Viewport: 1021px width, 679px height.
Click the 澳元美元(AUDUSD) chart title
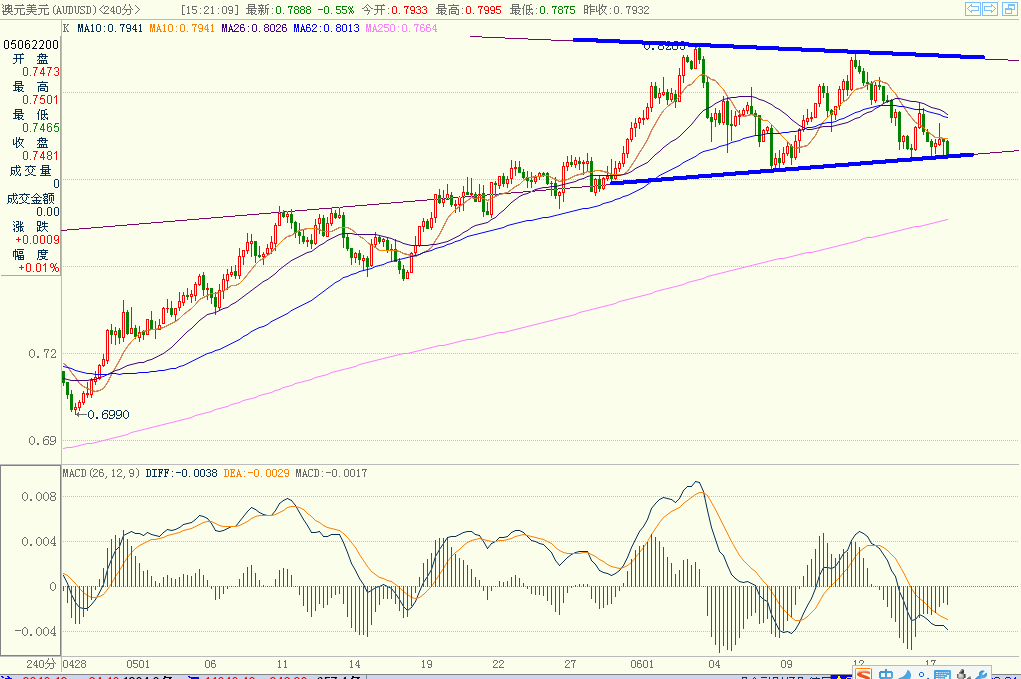(x=71, y=10)
